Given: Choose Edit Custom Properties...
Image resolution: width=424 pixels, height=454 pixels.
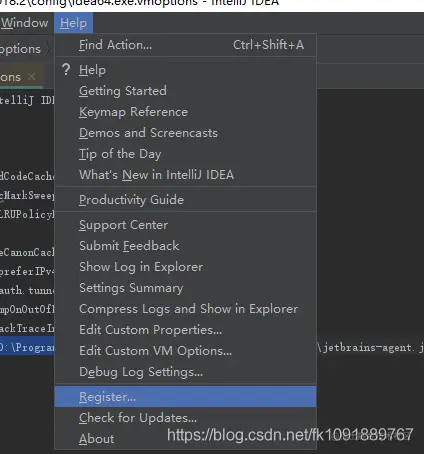Looking at the screenshot, I should 185,330.
